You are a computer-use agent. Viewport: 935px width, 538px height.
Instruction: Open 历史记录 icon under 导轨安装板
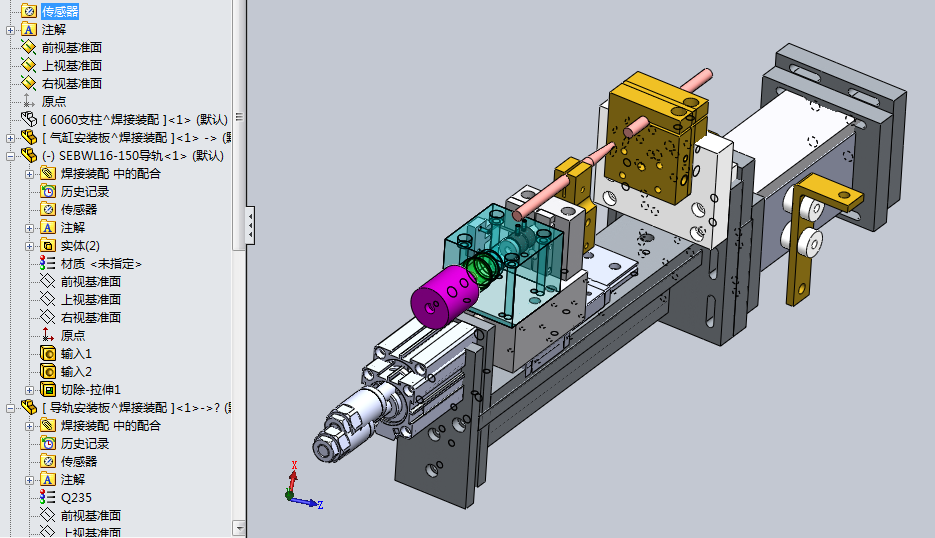coord(48,443)
